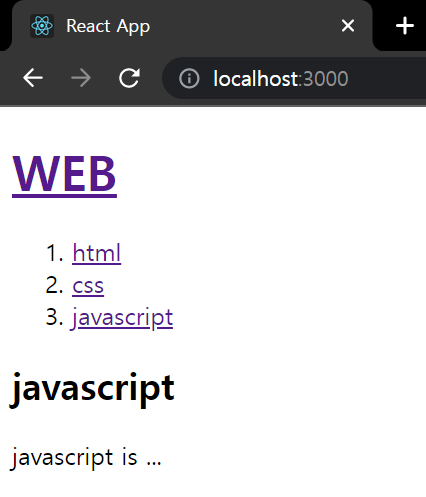
Task: Click the grayed forward arrow
Action: click(x=81, y=78)
